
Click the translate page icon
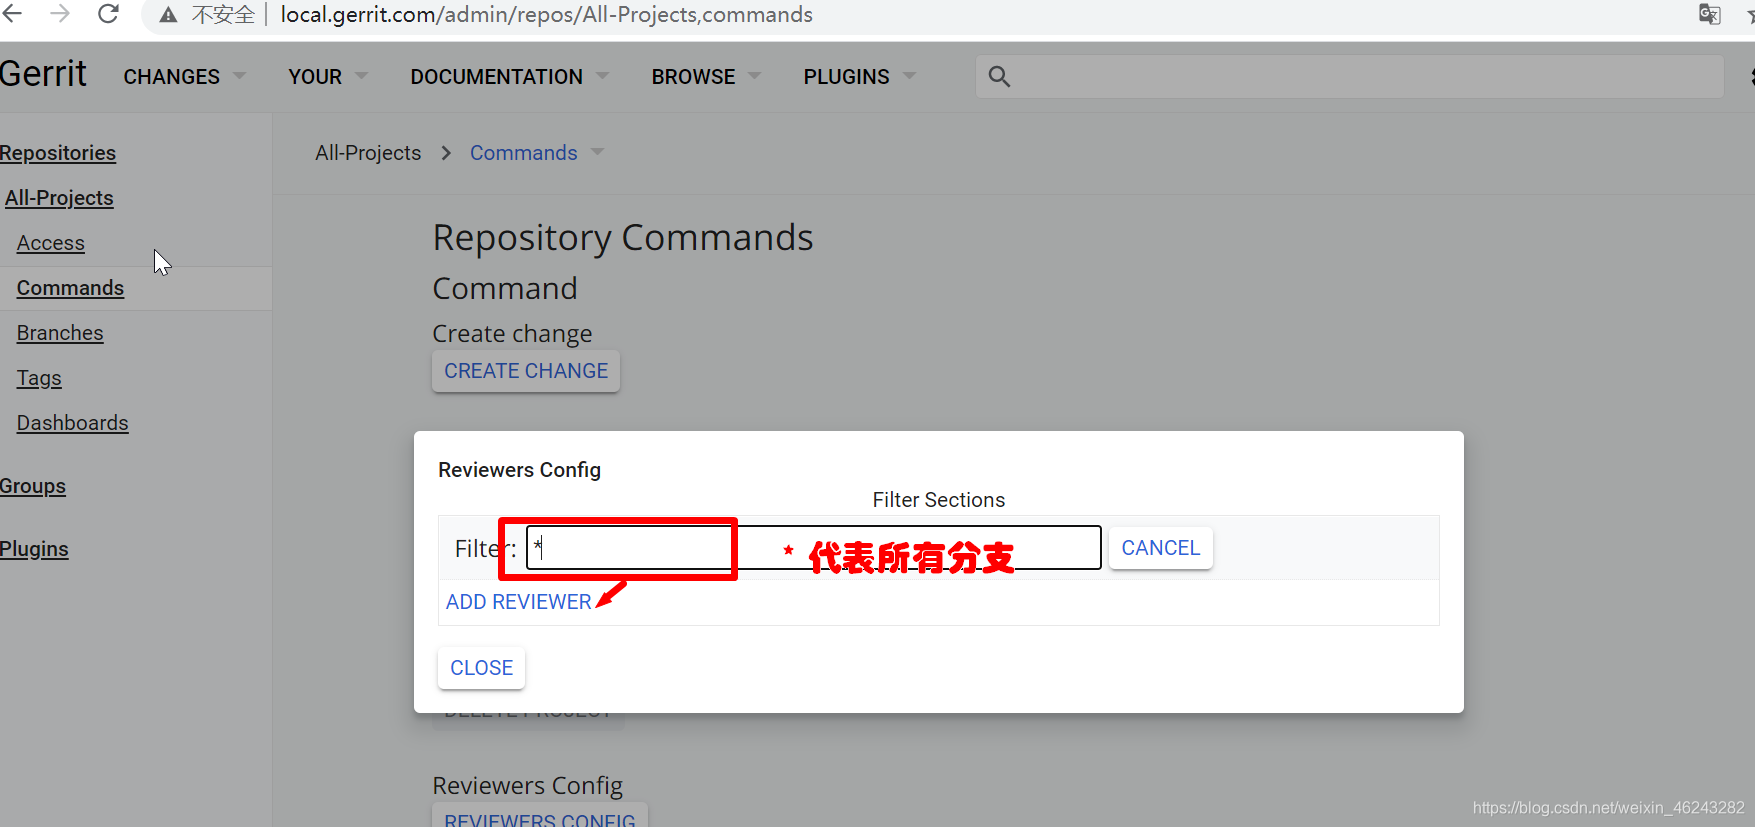click(x=1709, y=14)
